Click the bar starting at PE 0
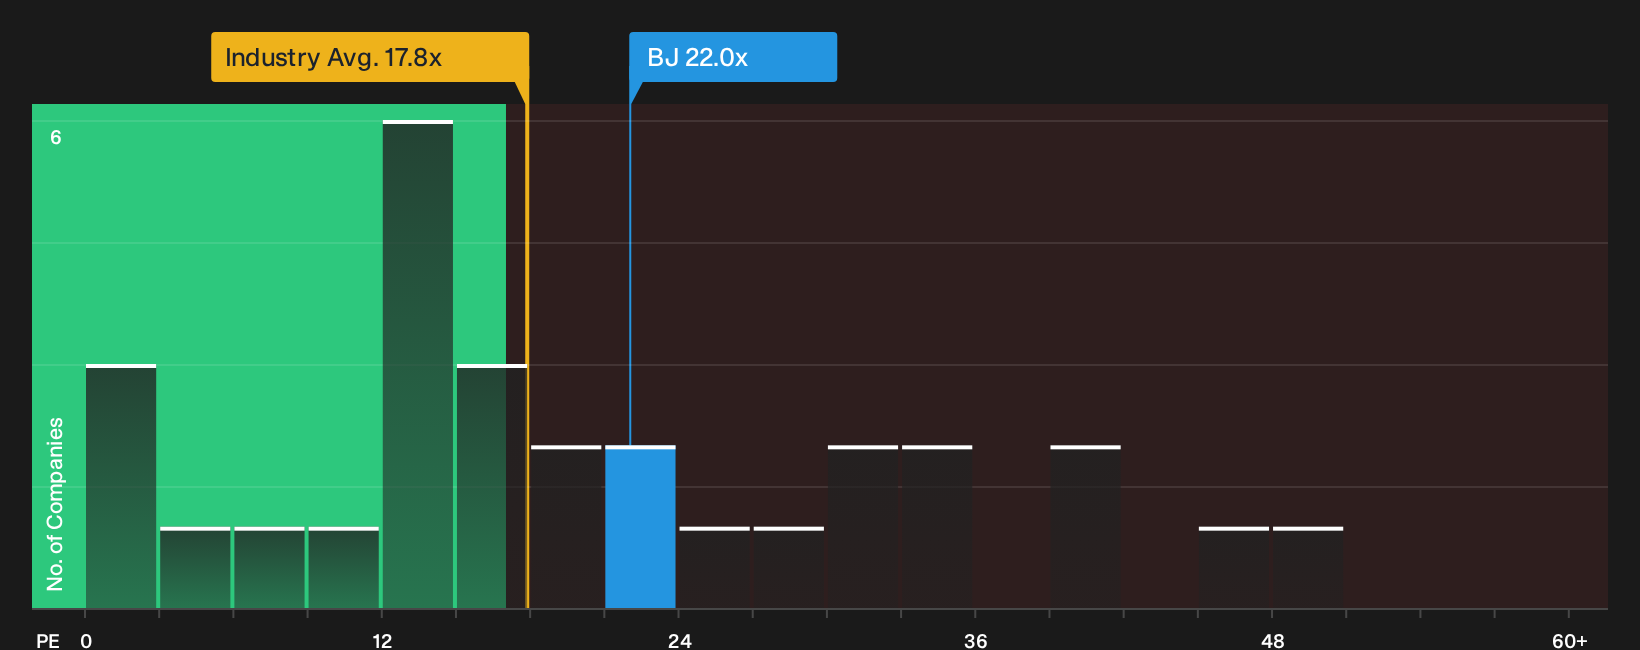 [x=121, y=486]
